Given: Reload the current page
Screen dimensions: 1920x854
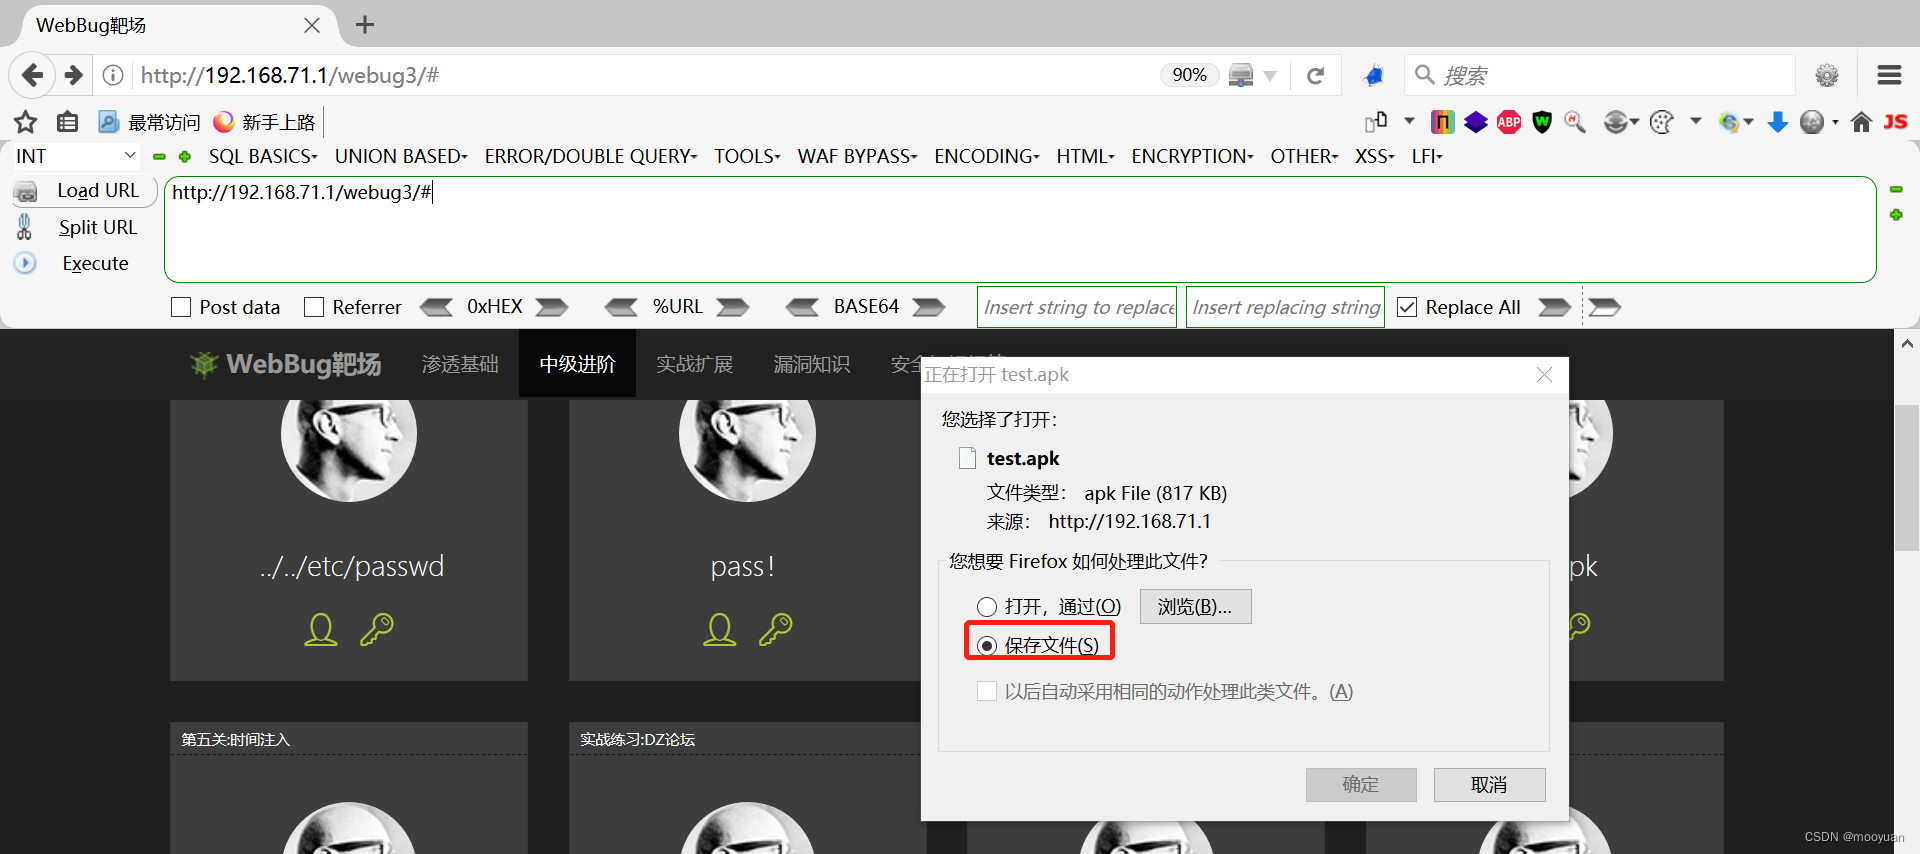Looking at the screenshot, I should [1316, 75].
